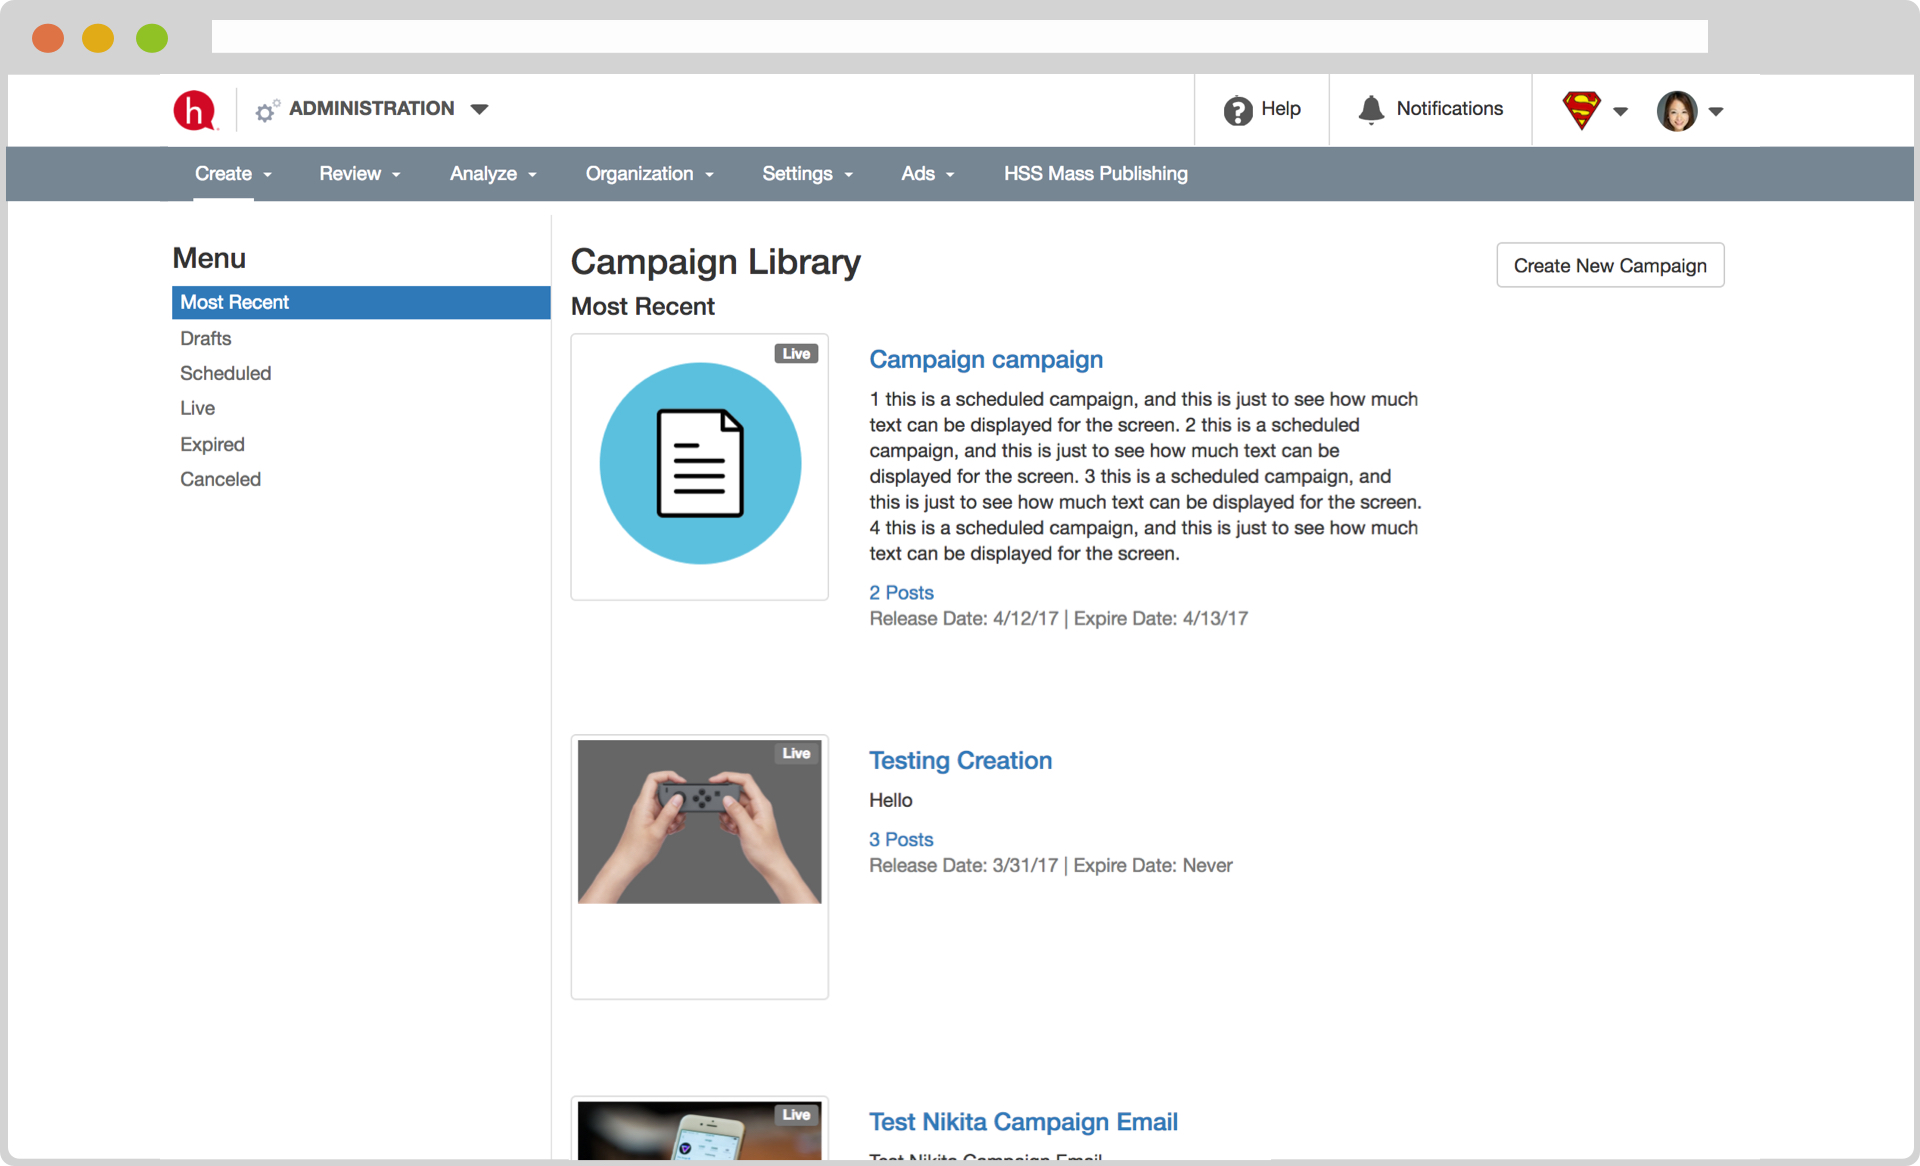1920x1166 pixels.
Task: Click Create New Campaign button
Action: pyautogui.click(x=1610, y=266)
